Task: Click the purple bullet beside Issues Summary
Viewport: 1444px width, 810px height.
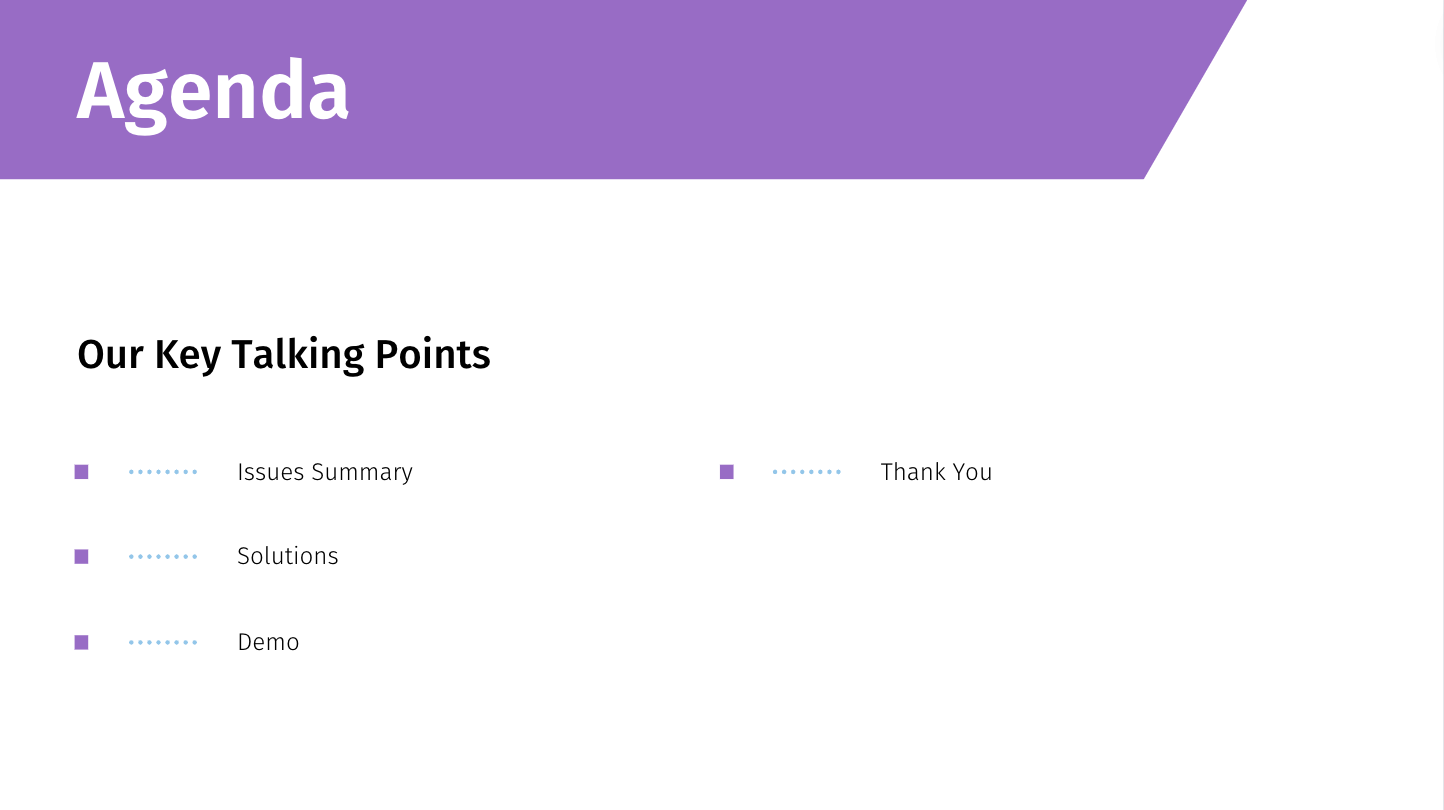Action: [82, 472]
